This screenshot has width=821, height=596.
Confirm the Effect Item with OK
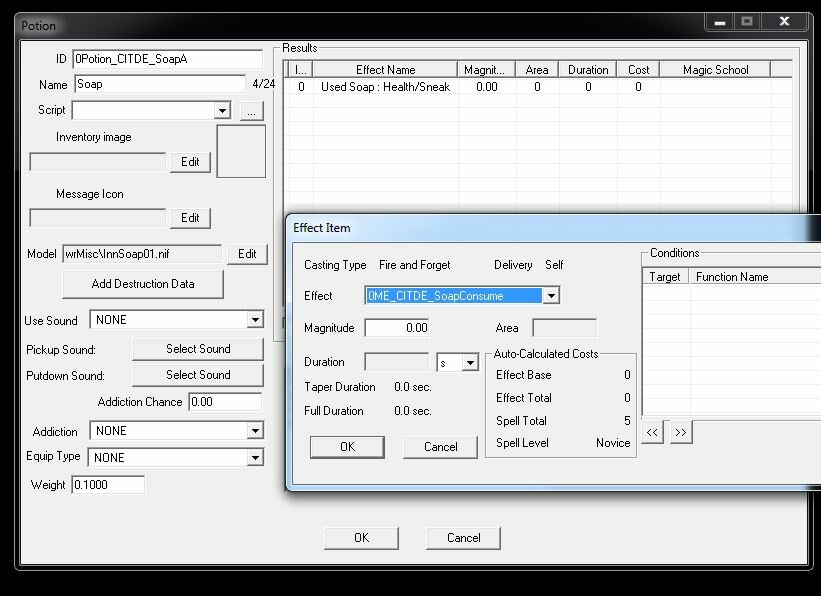coord(347,447)
